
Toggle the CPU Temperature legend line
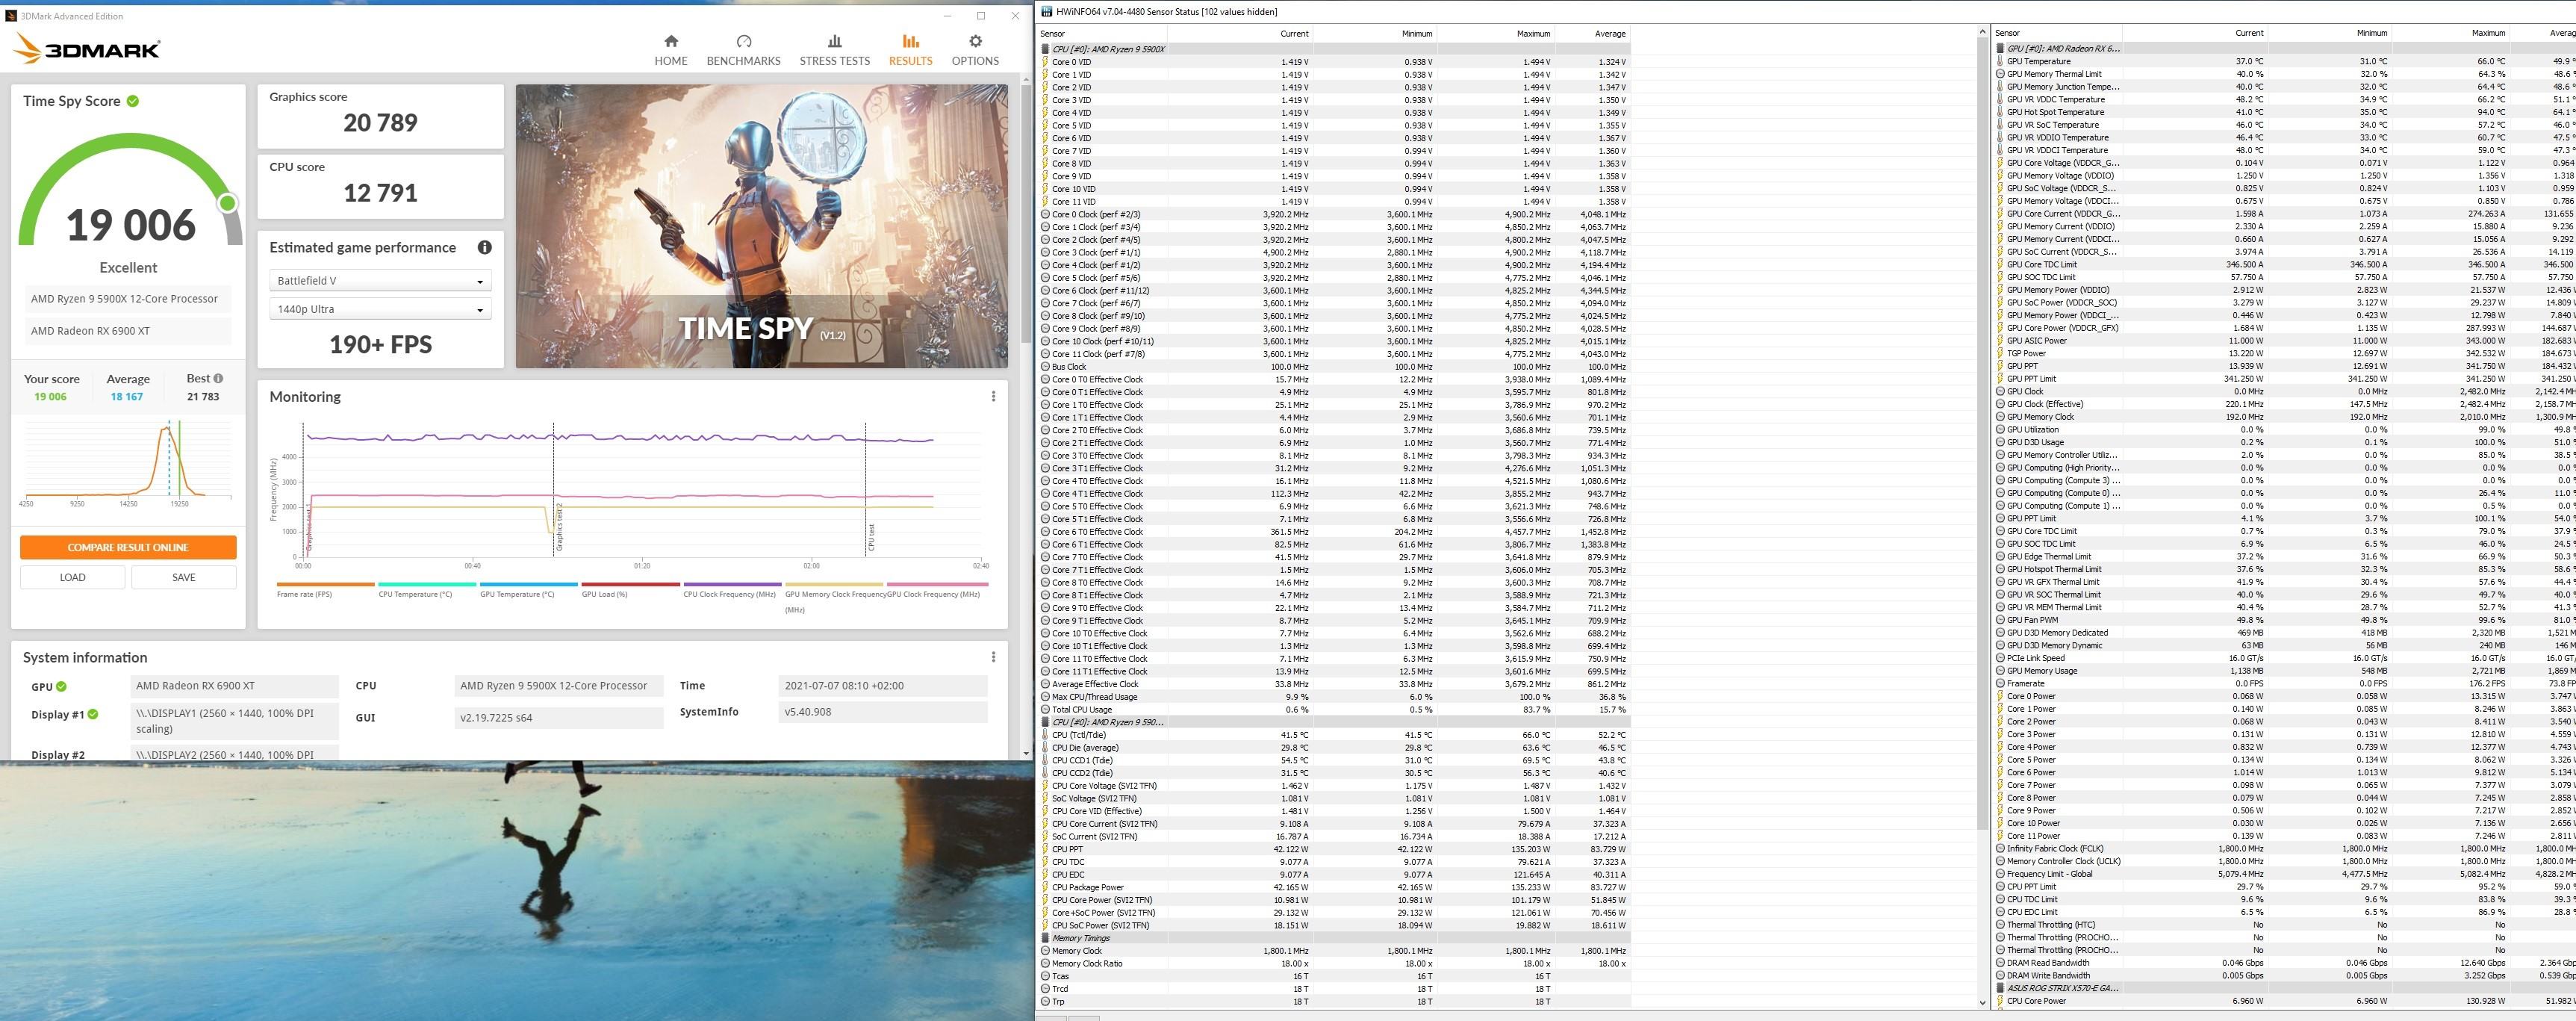pyautogui.click(x=427, y=590)
